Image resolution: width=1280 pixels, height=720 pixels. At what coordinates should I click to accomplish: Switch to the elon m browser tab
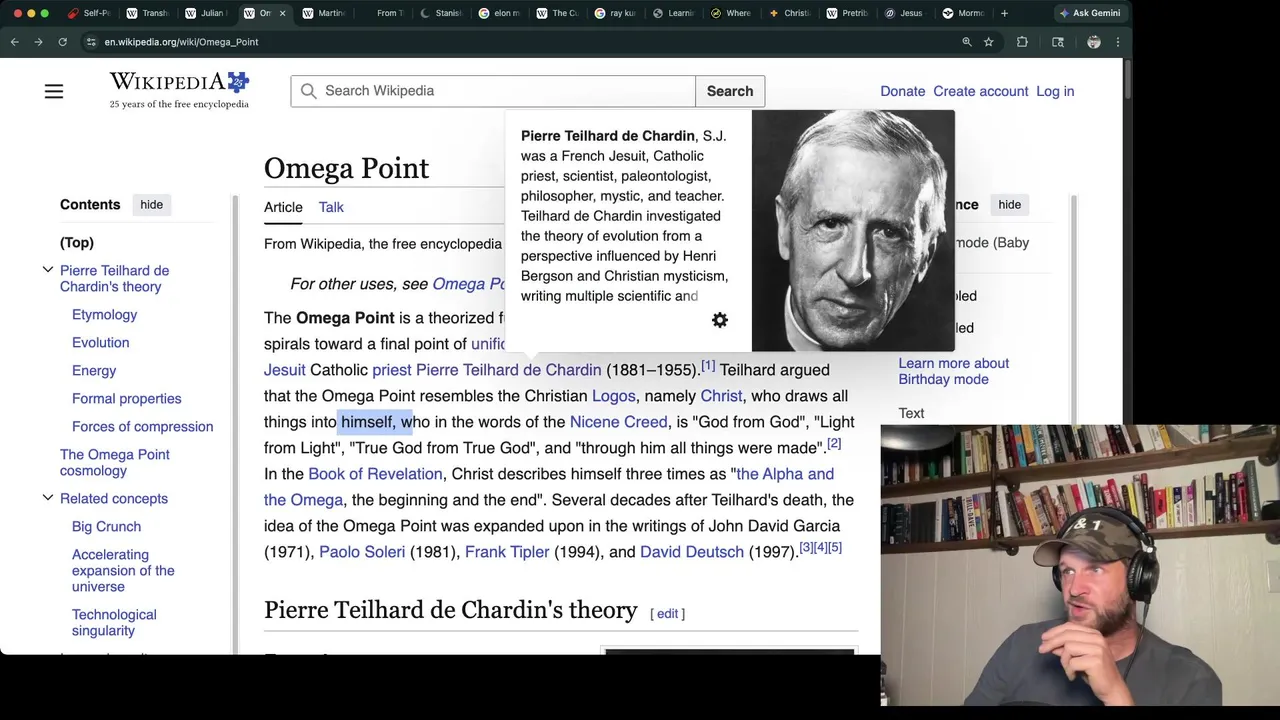click(499, 13)
